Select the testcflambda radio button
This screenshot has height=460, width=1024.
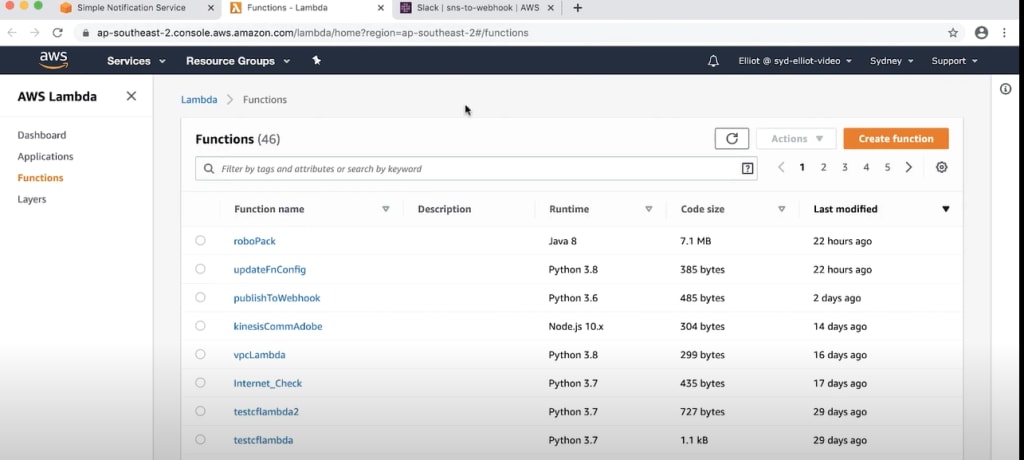pyautogui.click(x=200, y=439)
